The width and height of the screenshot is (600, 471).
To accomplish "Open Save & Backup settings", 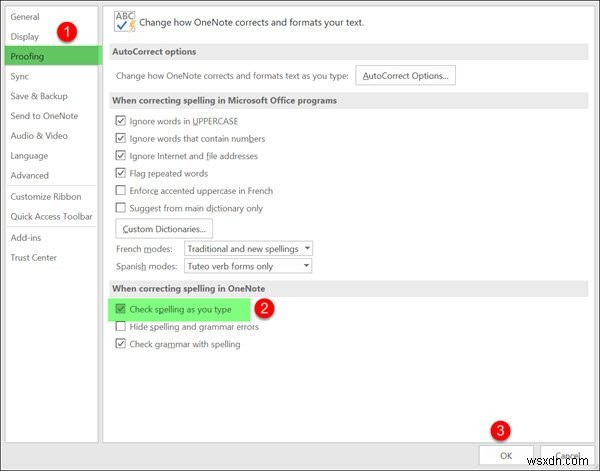I will click(39, 96).
